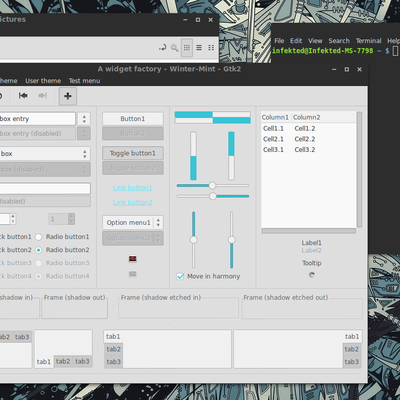400x400 pixels.
Task: Open the disabled combo box entry dropdown
Action: [x=84, y=134]
